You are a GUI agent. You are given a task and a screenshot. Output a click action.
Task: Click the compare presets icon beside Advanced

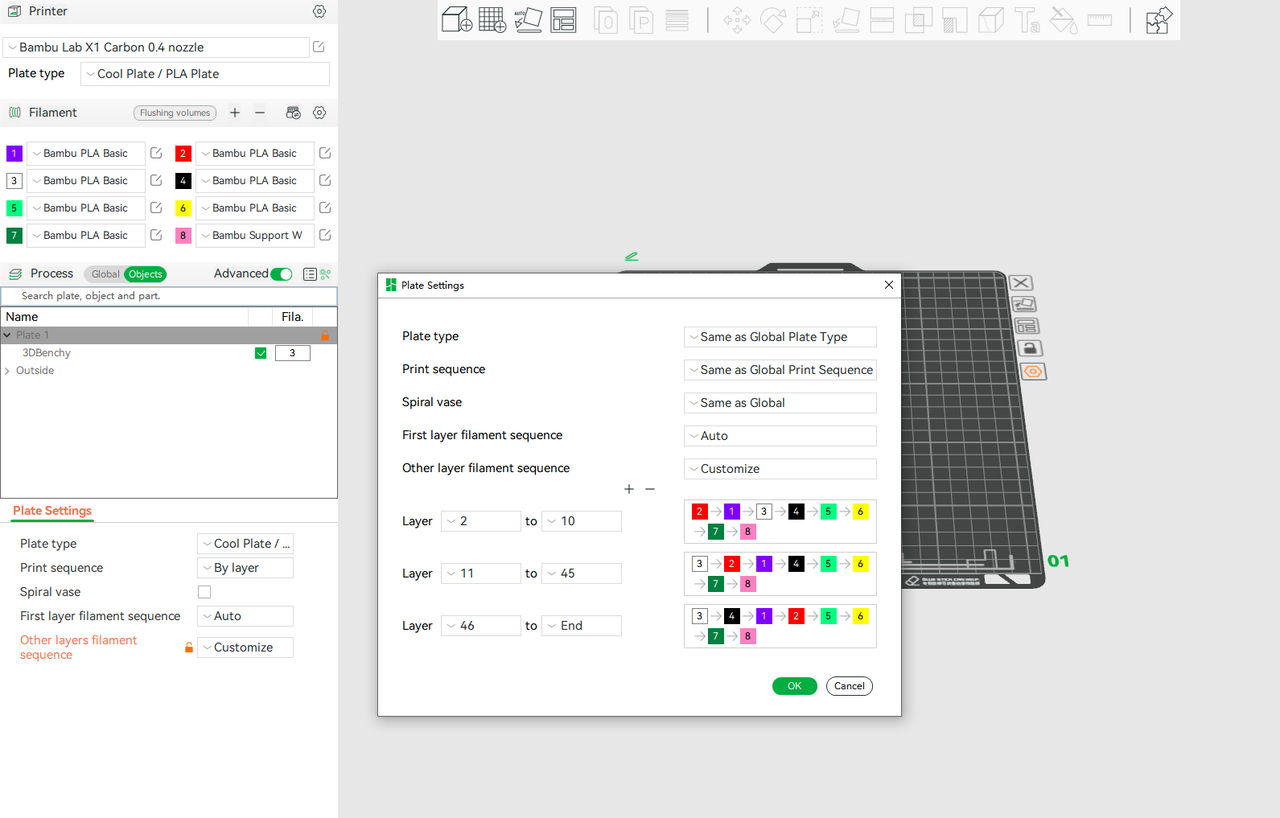(x=326, y=274)
